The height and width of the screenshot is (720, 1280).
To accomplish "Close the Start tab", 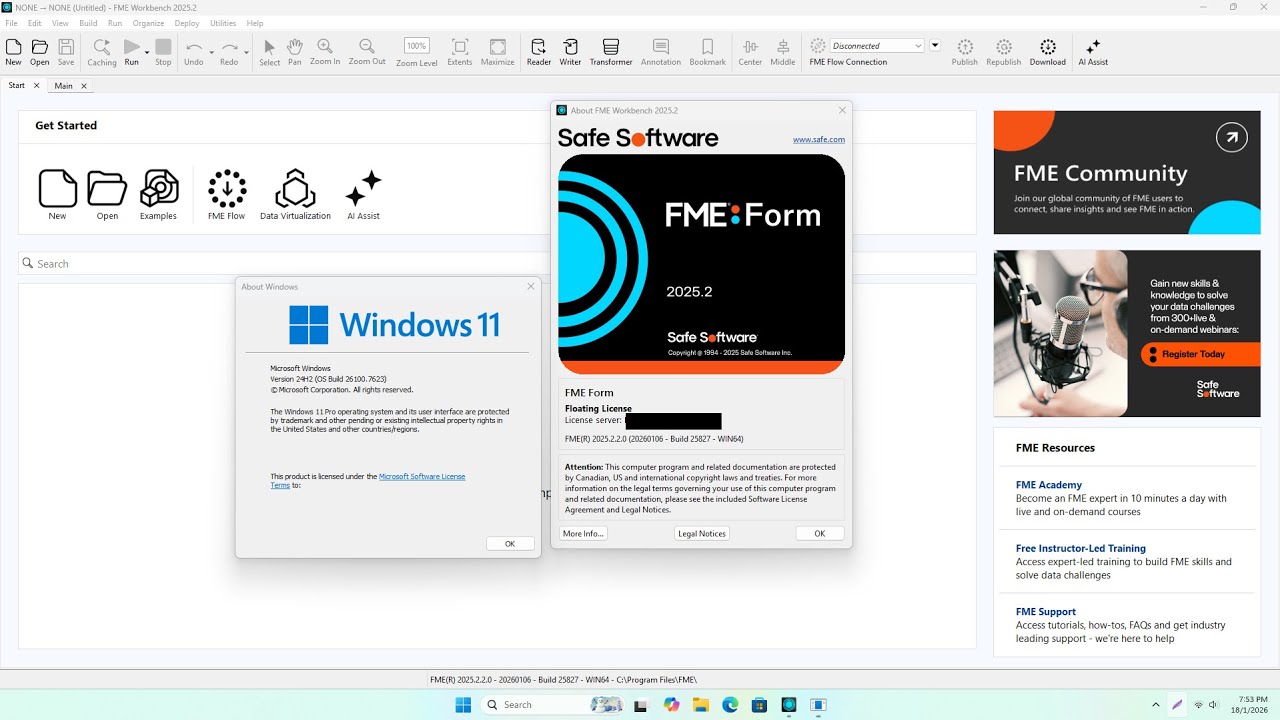I will pyautogui.click(x=37, y=86).
